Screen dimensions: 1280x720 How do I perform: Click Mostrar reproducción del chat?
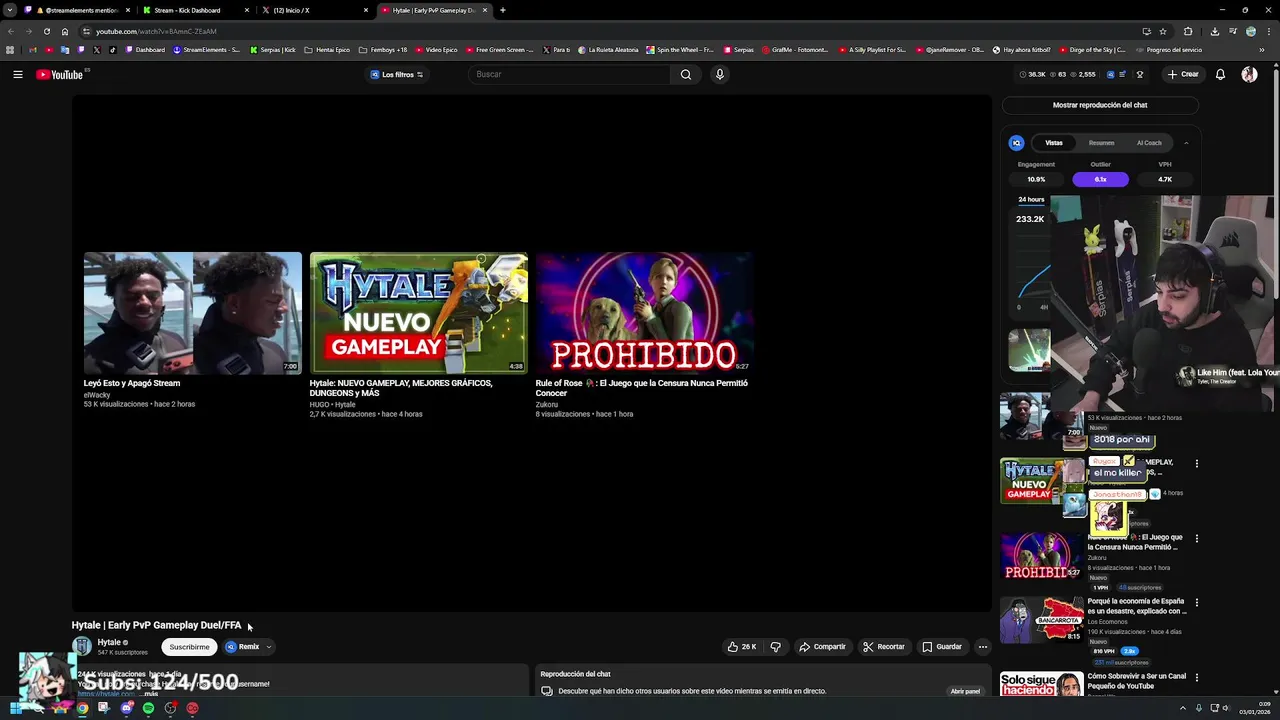(1100, 105)
